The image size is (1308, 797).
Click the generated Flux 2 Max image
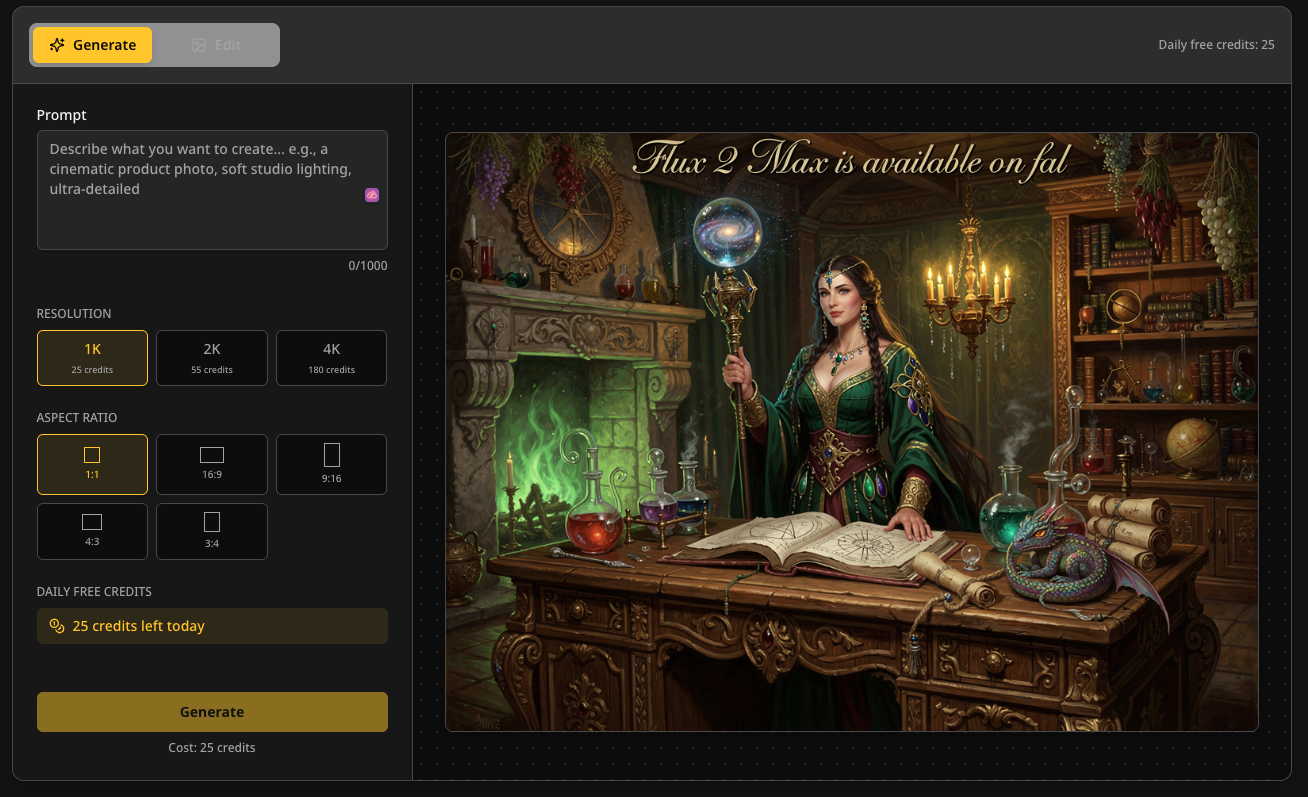[x=852, y=428]
